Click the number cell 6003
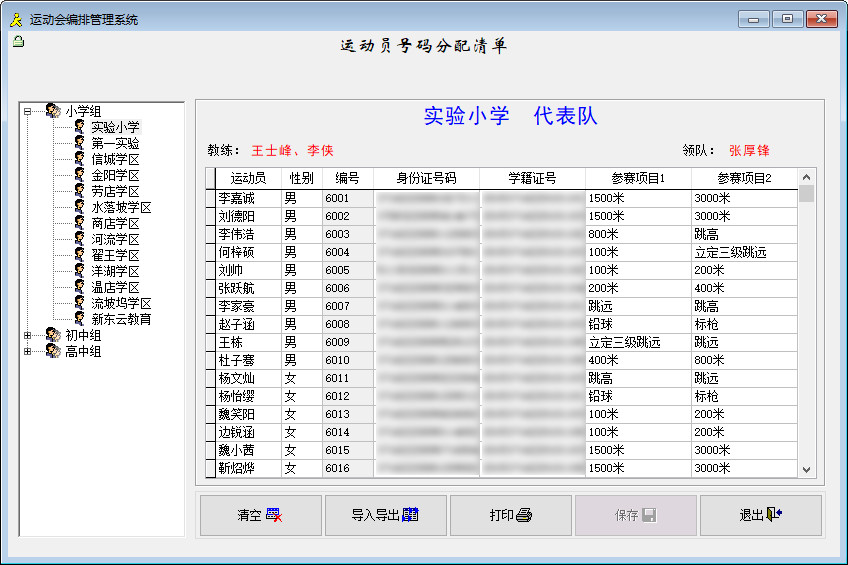 (348, 234)
